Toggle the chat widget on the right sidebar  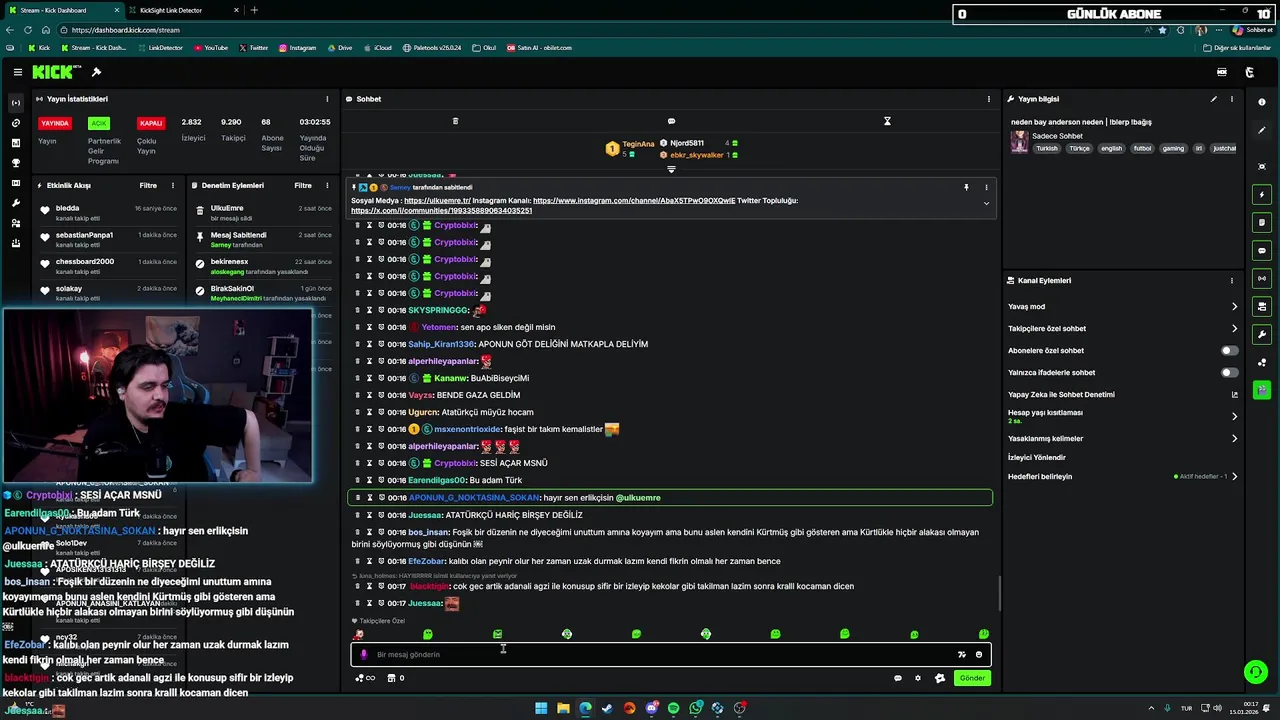[1262, 250]
